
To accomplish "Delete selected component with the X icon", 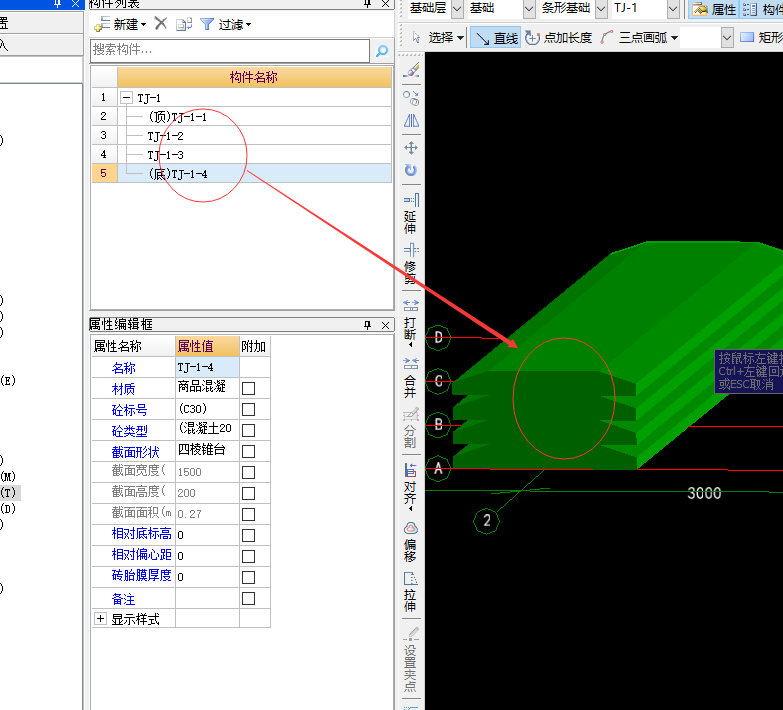I will pos(161,23).
